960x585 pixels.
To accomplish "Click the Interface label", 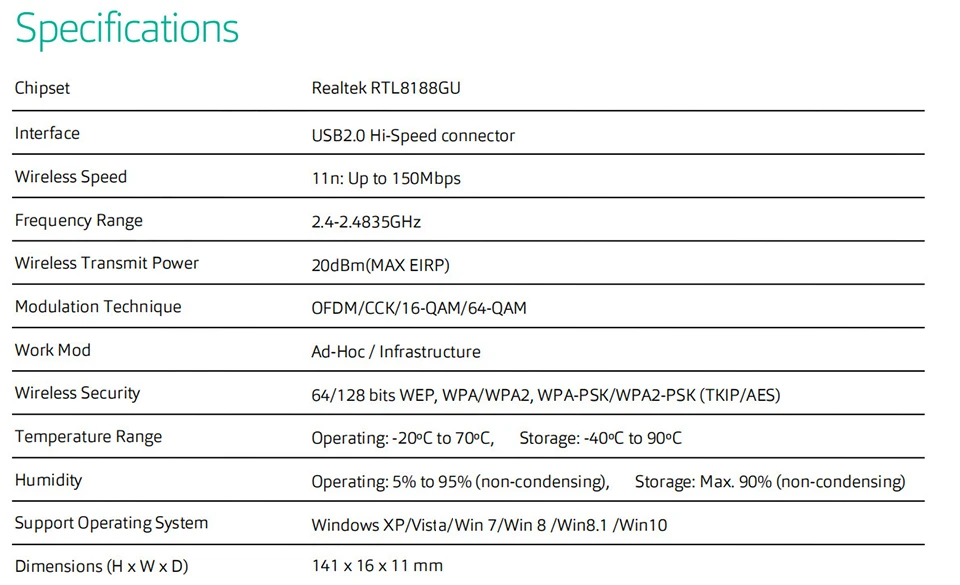I will (x=47, y=133).
